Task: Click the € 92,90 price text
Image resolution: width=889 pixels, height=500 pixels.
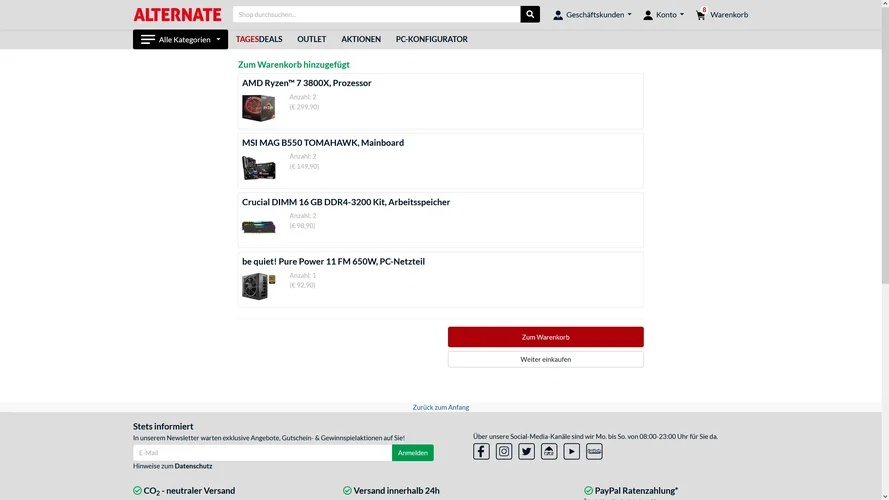Action: click(302, 285)
